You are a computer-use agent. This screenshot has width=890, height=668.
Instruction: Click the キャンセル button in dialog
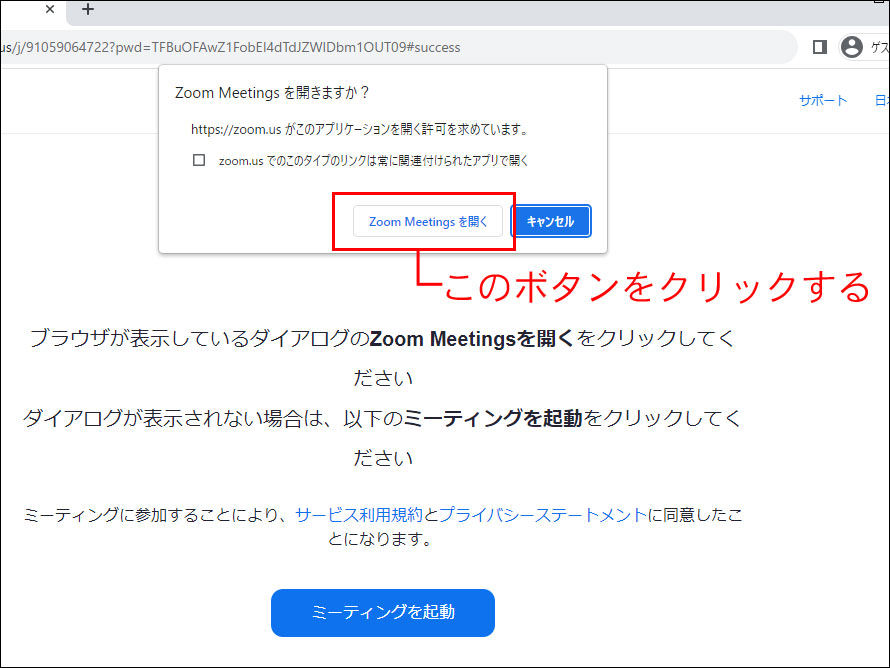(x=551, y=221)
